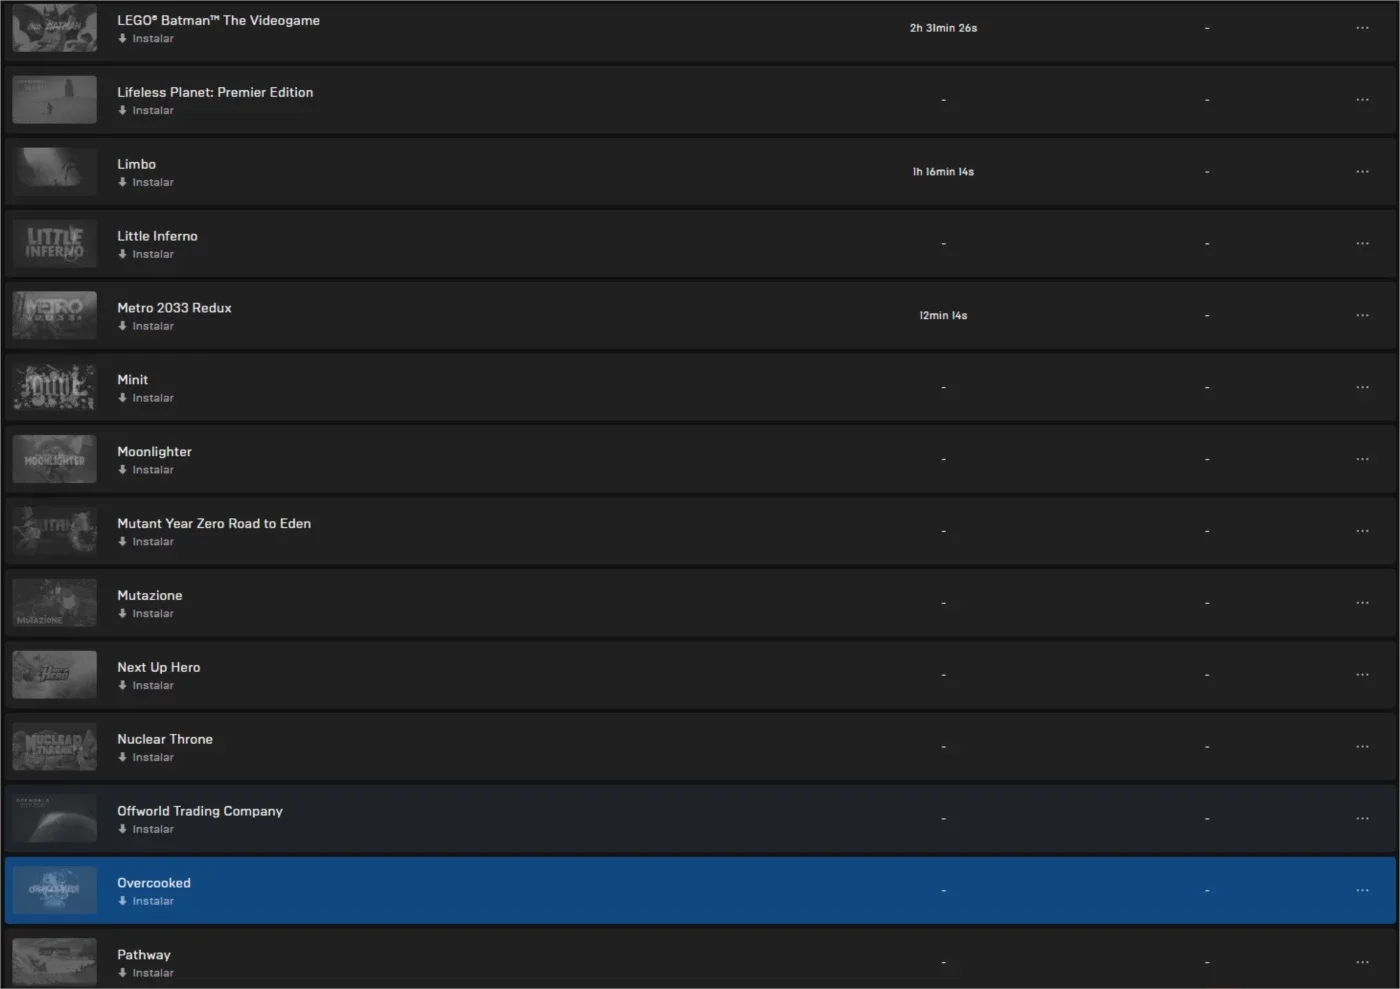
Task: Click the Moonlighter title text
Action: click(154, 453)
